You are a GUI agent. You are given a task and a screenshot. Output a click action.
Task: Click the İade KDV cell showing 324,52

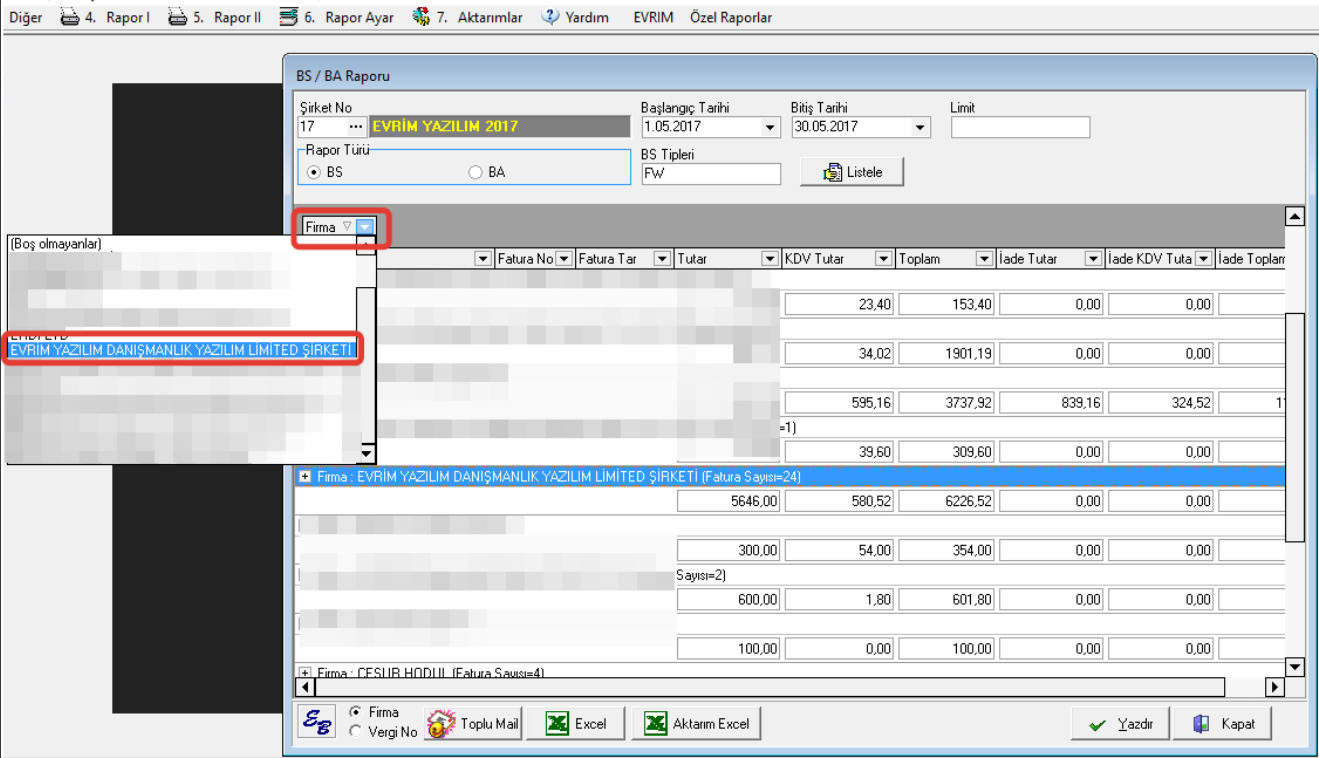click(x=1161, y=403)
